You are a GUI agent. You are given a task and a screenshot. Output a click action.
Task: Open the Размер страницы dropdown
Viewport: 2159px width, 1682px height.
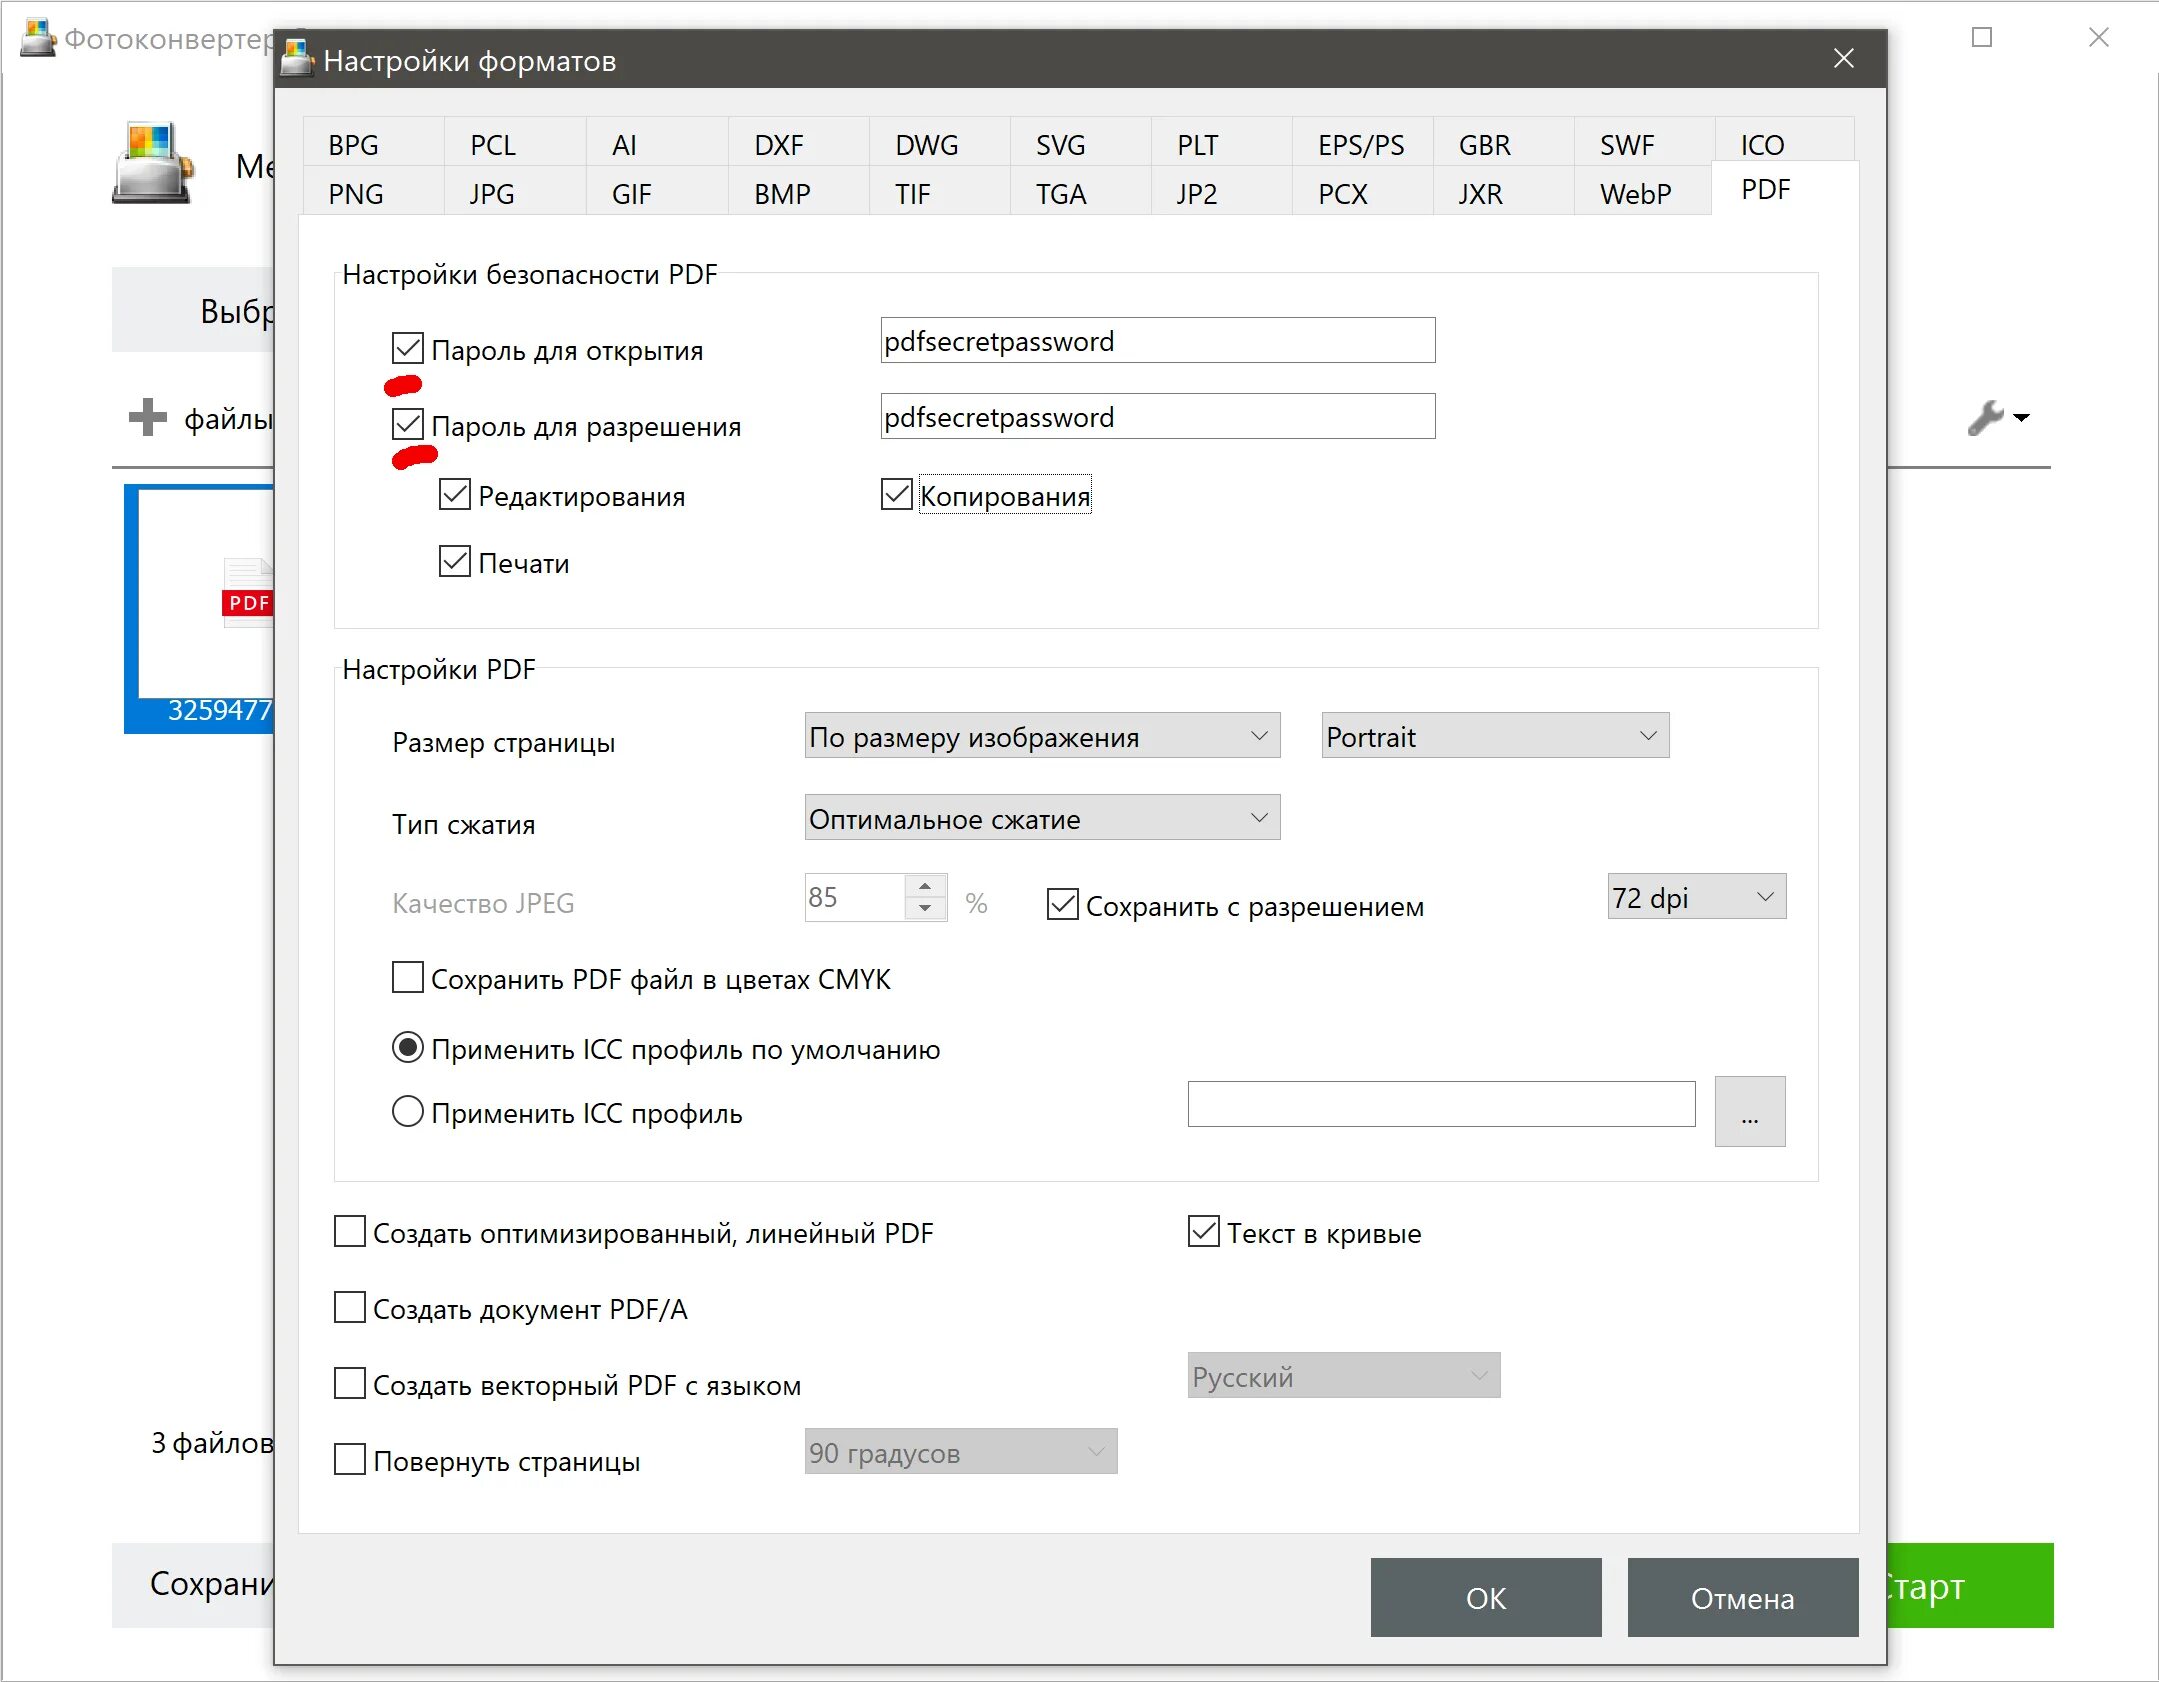tap(1041, 736)
